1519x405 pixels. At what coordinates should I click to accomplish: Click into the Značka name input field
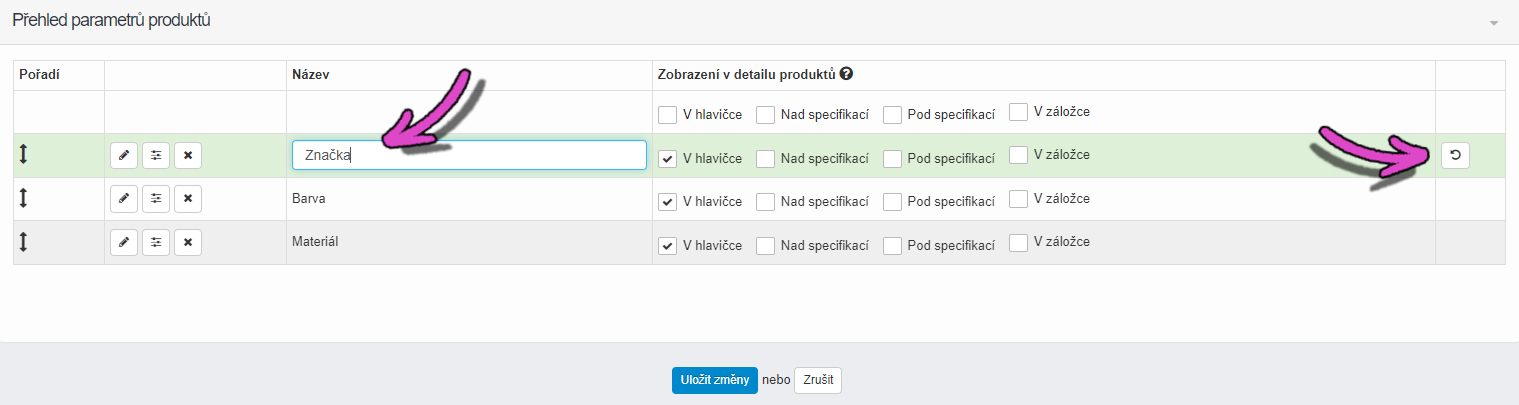pyautogui.click(x=469, y=155)
